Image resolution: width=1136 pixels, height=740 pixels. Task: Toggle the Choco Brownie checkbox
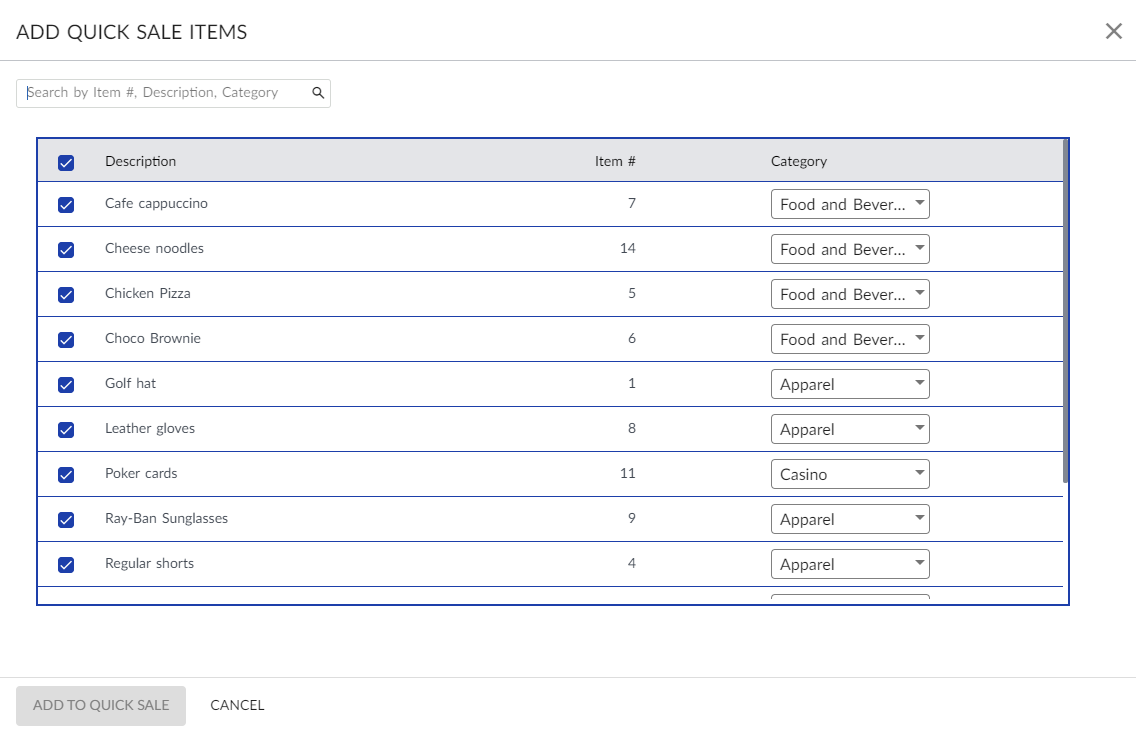tap(65, 339)
